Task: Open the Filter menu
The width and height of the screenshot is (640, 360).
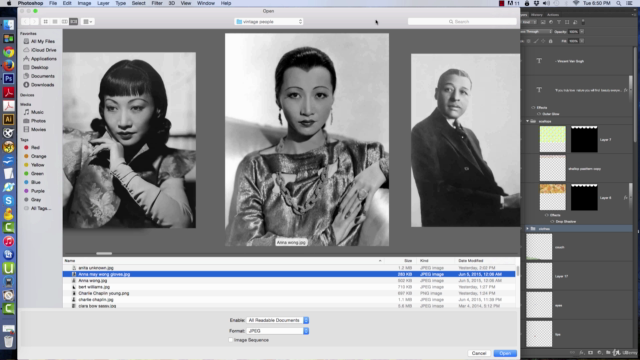Action: (x=157, y=3)
